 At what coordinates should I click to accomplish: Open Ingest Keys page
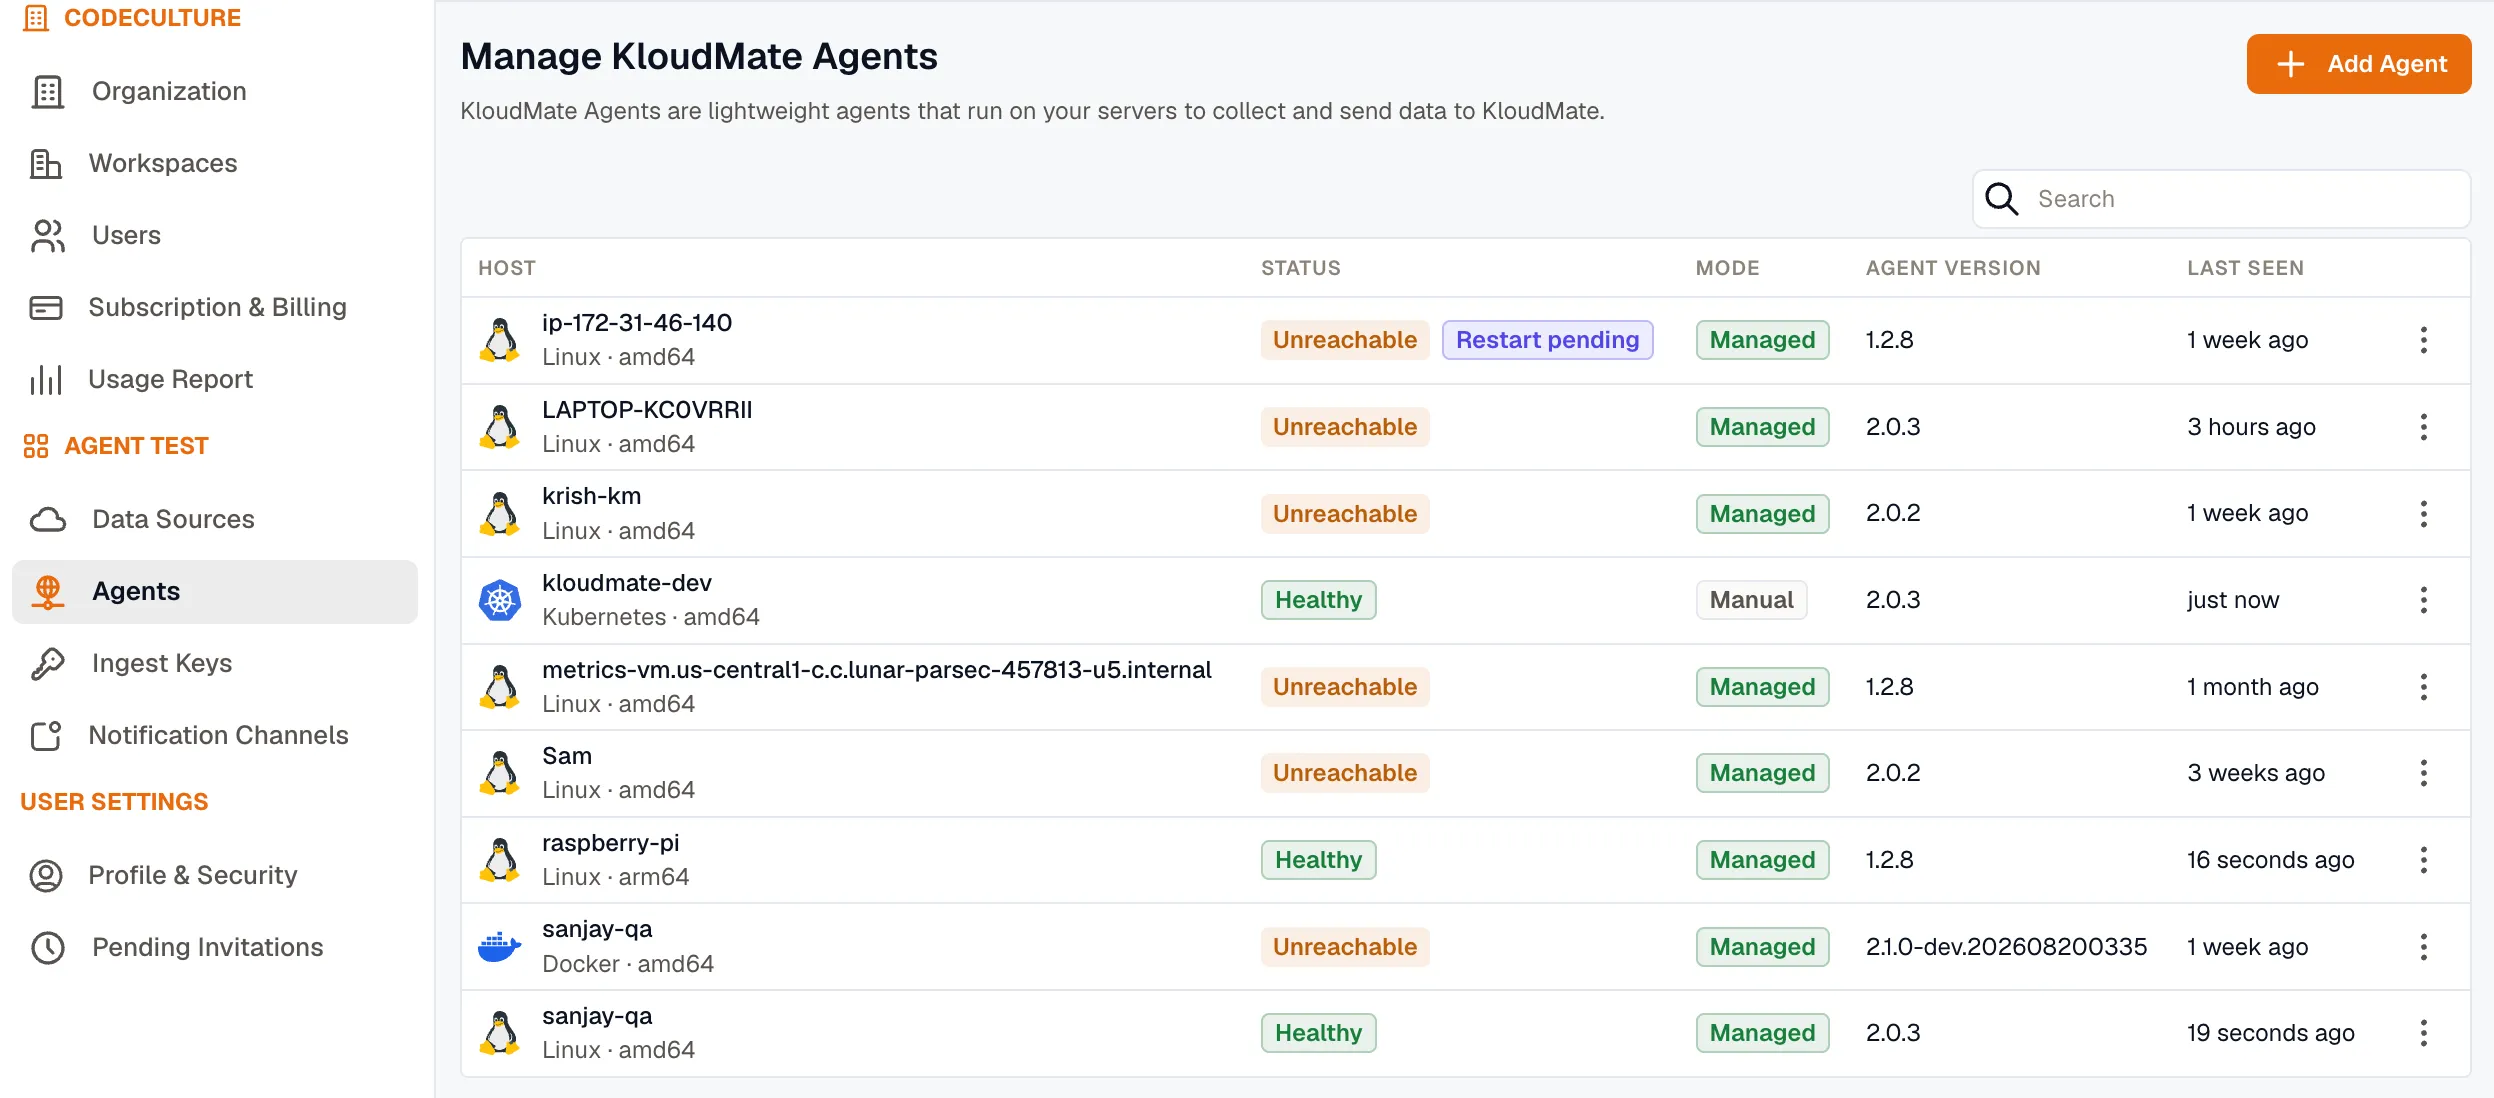[215, 664]
